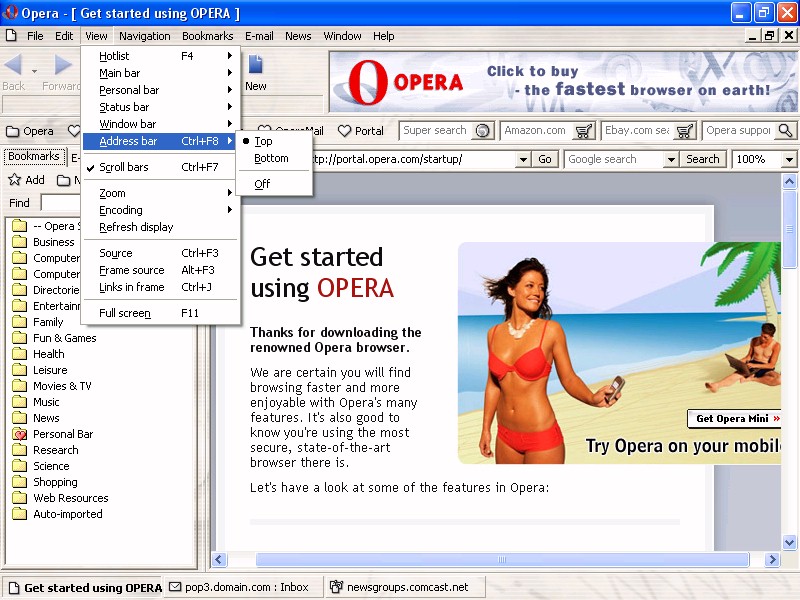Click the Opera folder in personal bar

[x=30, y=131]
